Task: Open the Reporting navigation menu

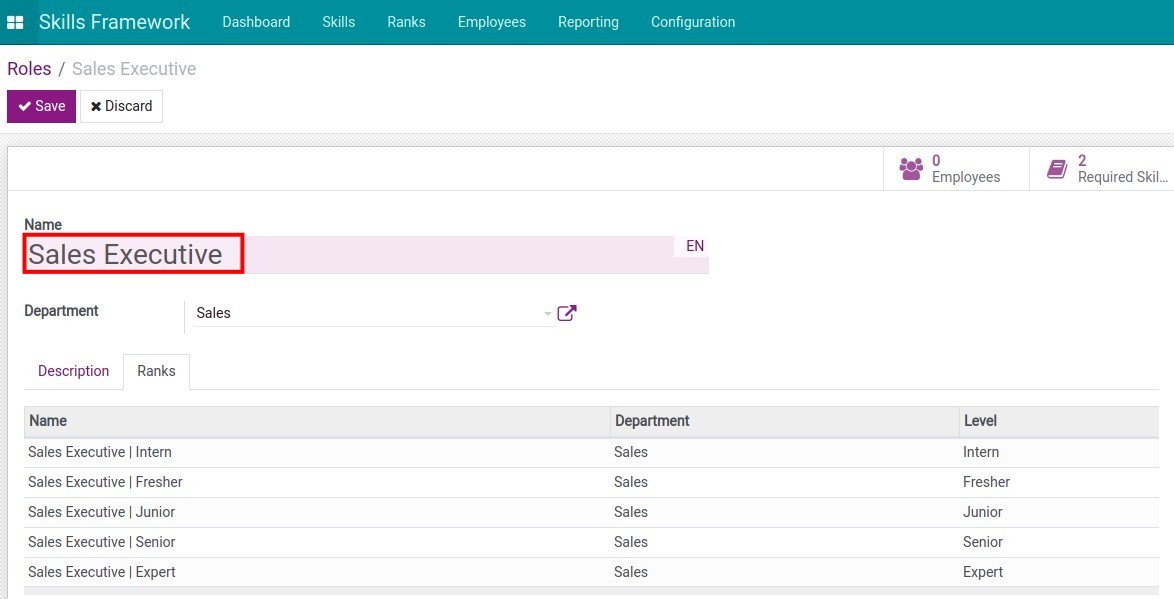Action: [x=588, y=21]
